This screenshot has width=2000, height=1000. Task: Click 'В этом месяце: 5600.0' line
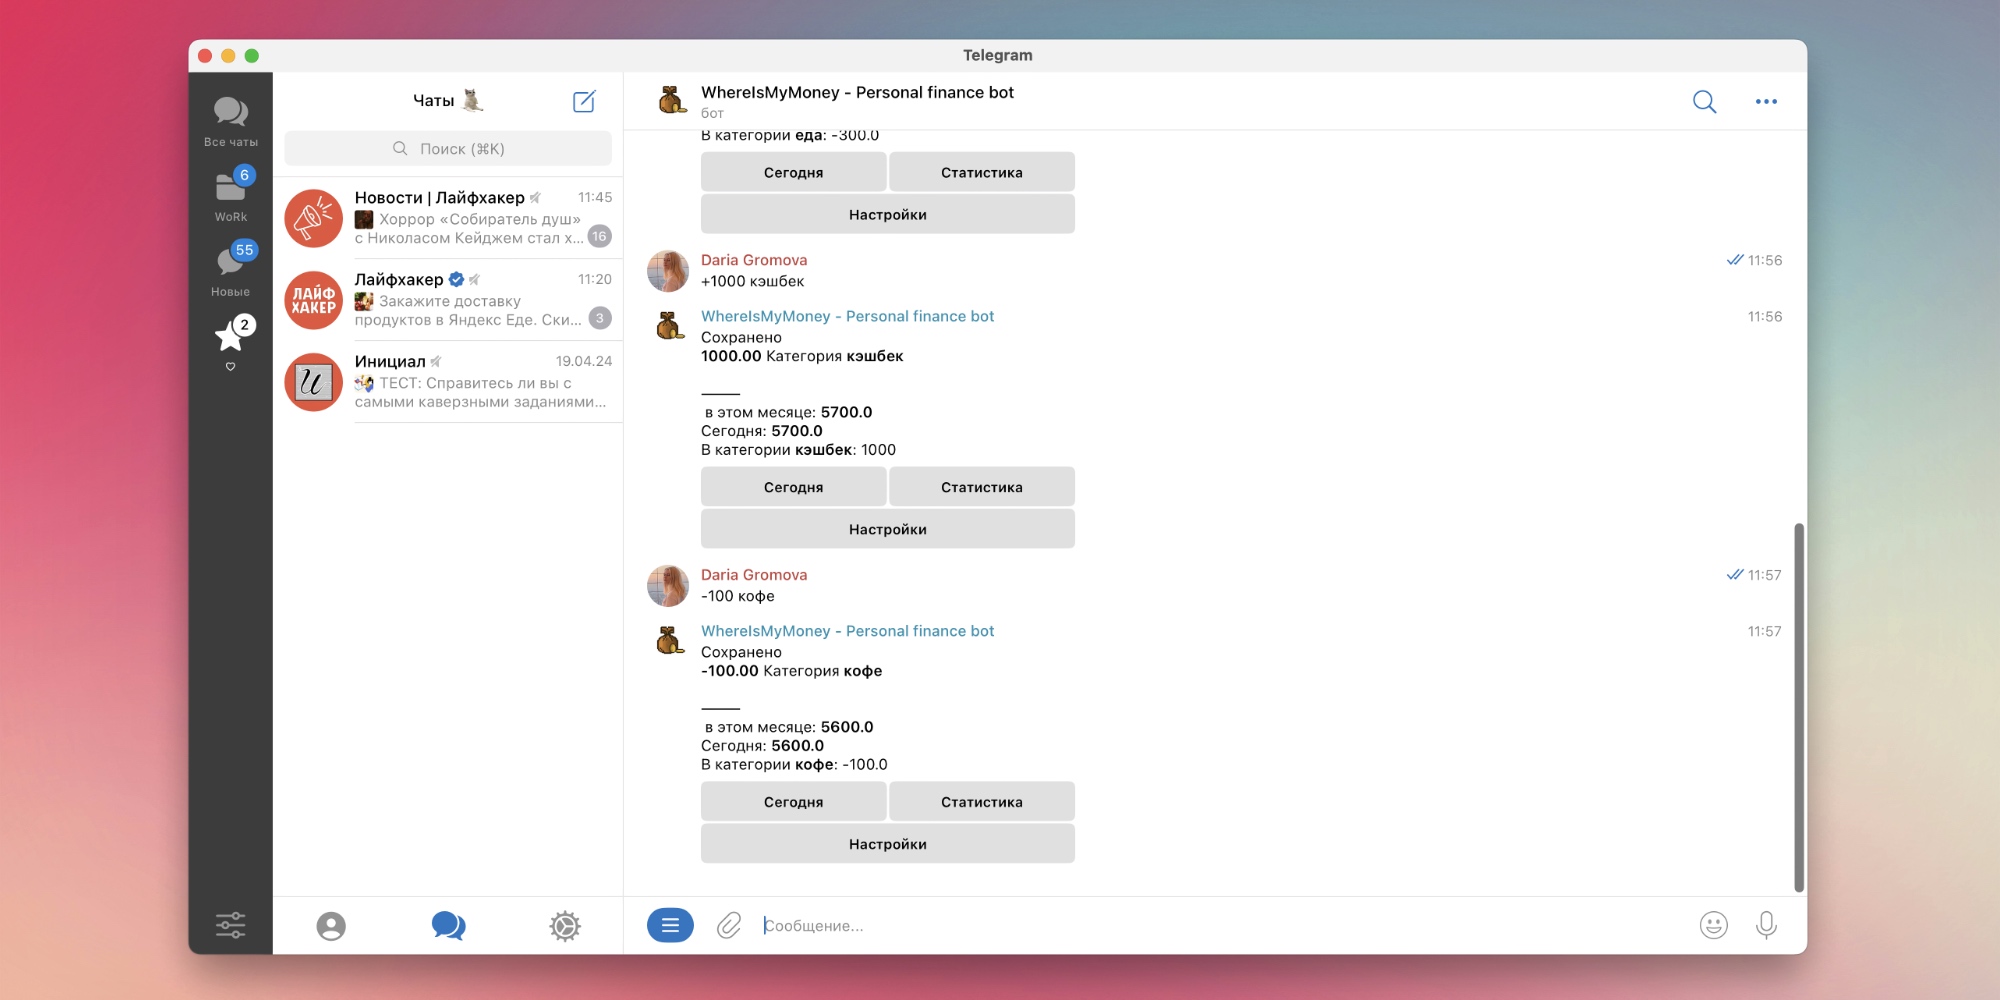click(x=788, y=727)
